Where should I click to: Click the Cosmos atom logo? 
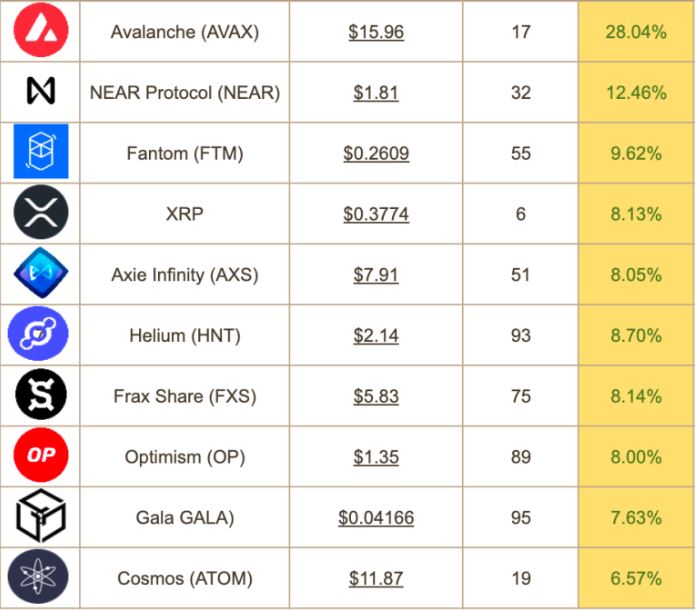click(38, 576)
